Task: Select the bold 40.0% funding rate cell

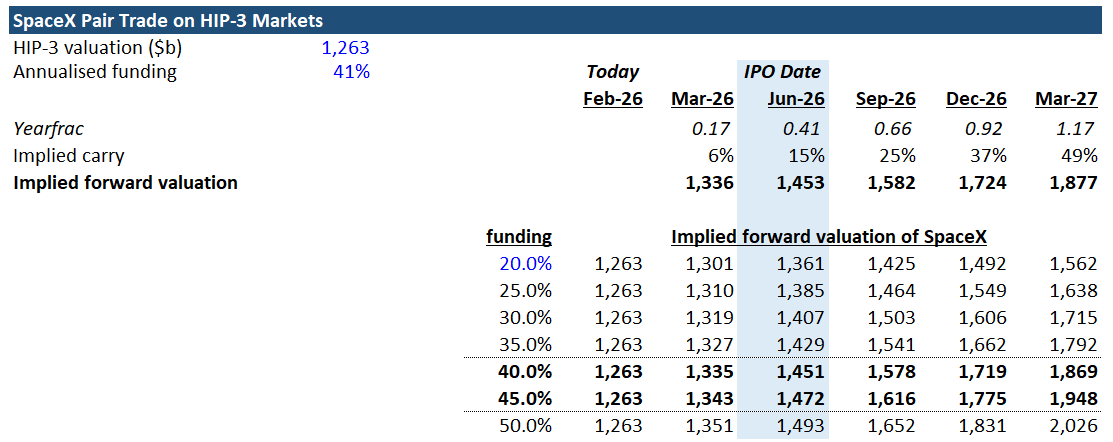Action: click(525, 371)
